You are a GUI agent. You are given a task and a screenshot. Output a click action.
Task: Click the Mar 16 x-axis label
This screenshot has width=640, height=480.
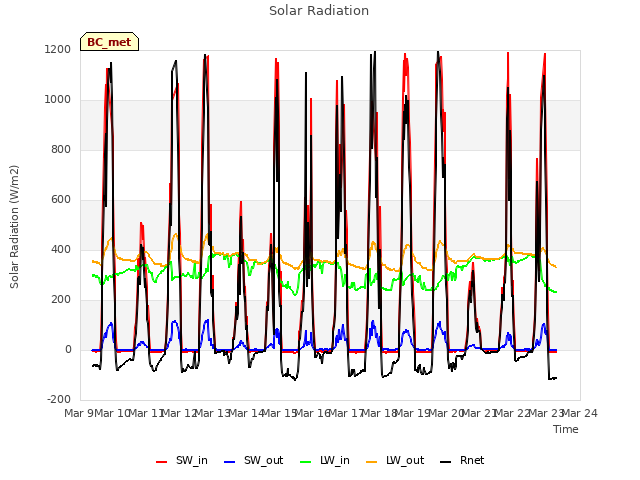coord(313,413)
